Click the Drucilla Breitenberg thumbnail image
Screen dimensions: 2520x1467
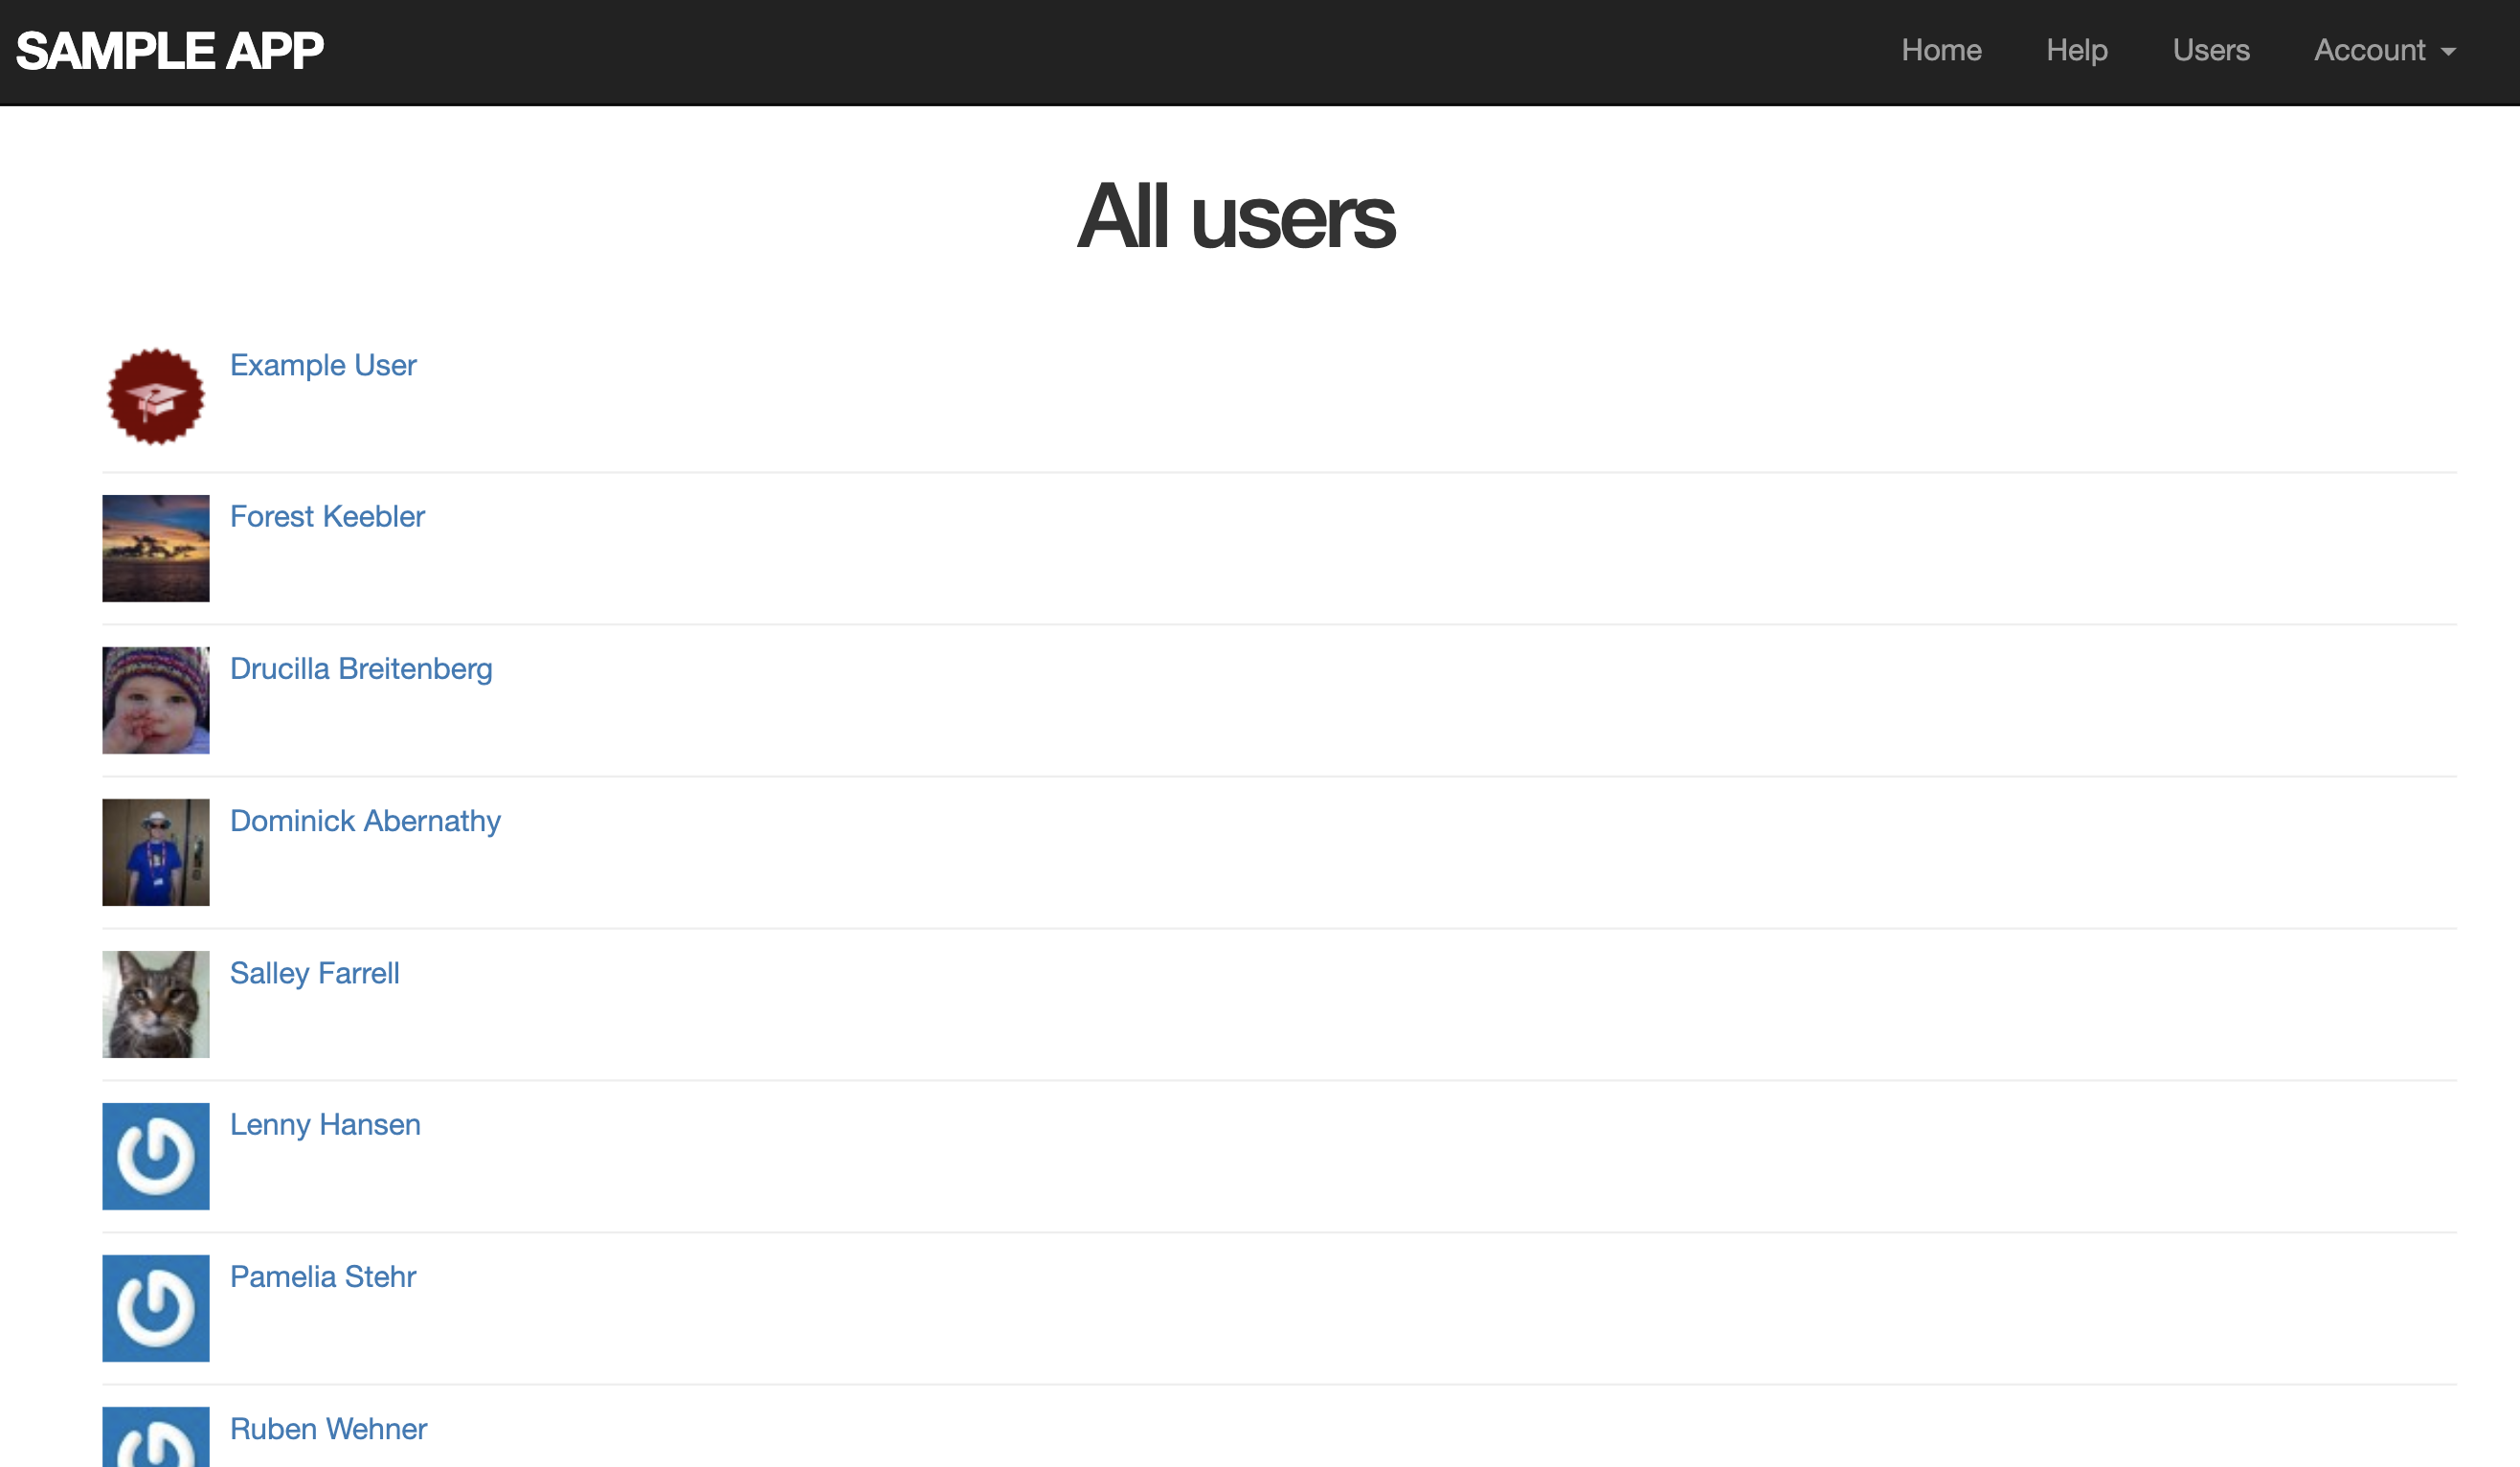(155, 699)
